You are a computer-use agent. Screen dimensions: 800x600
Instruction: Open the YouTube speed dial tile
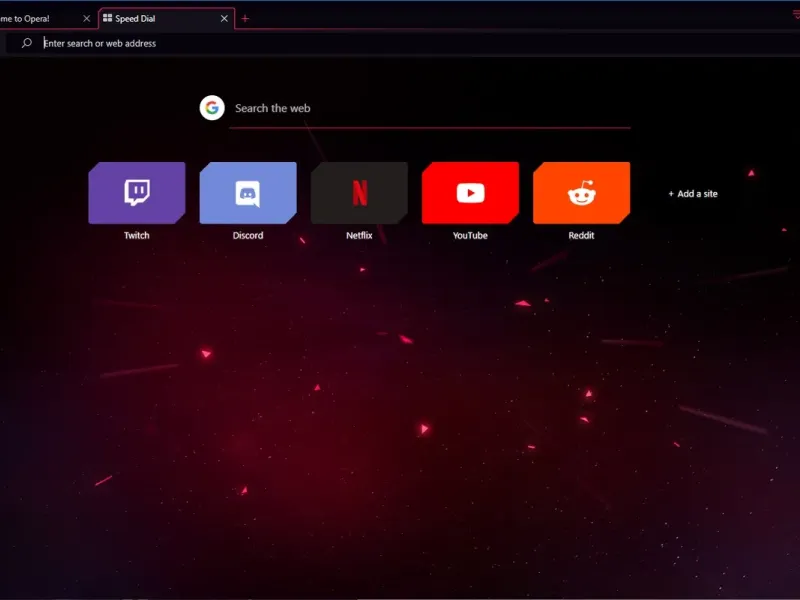coord(470,193)
